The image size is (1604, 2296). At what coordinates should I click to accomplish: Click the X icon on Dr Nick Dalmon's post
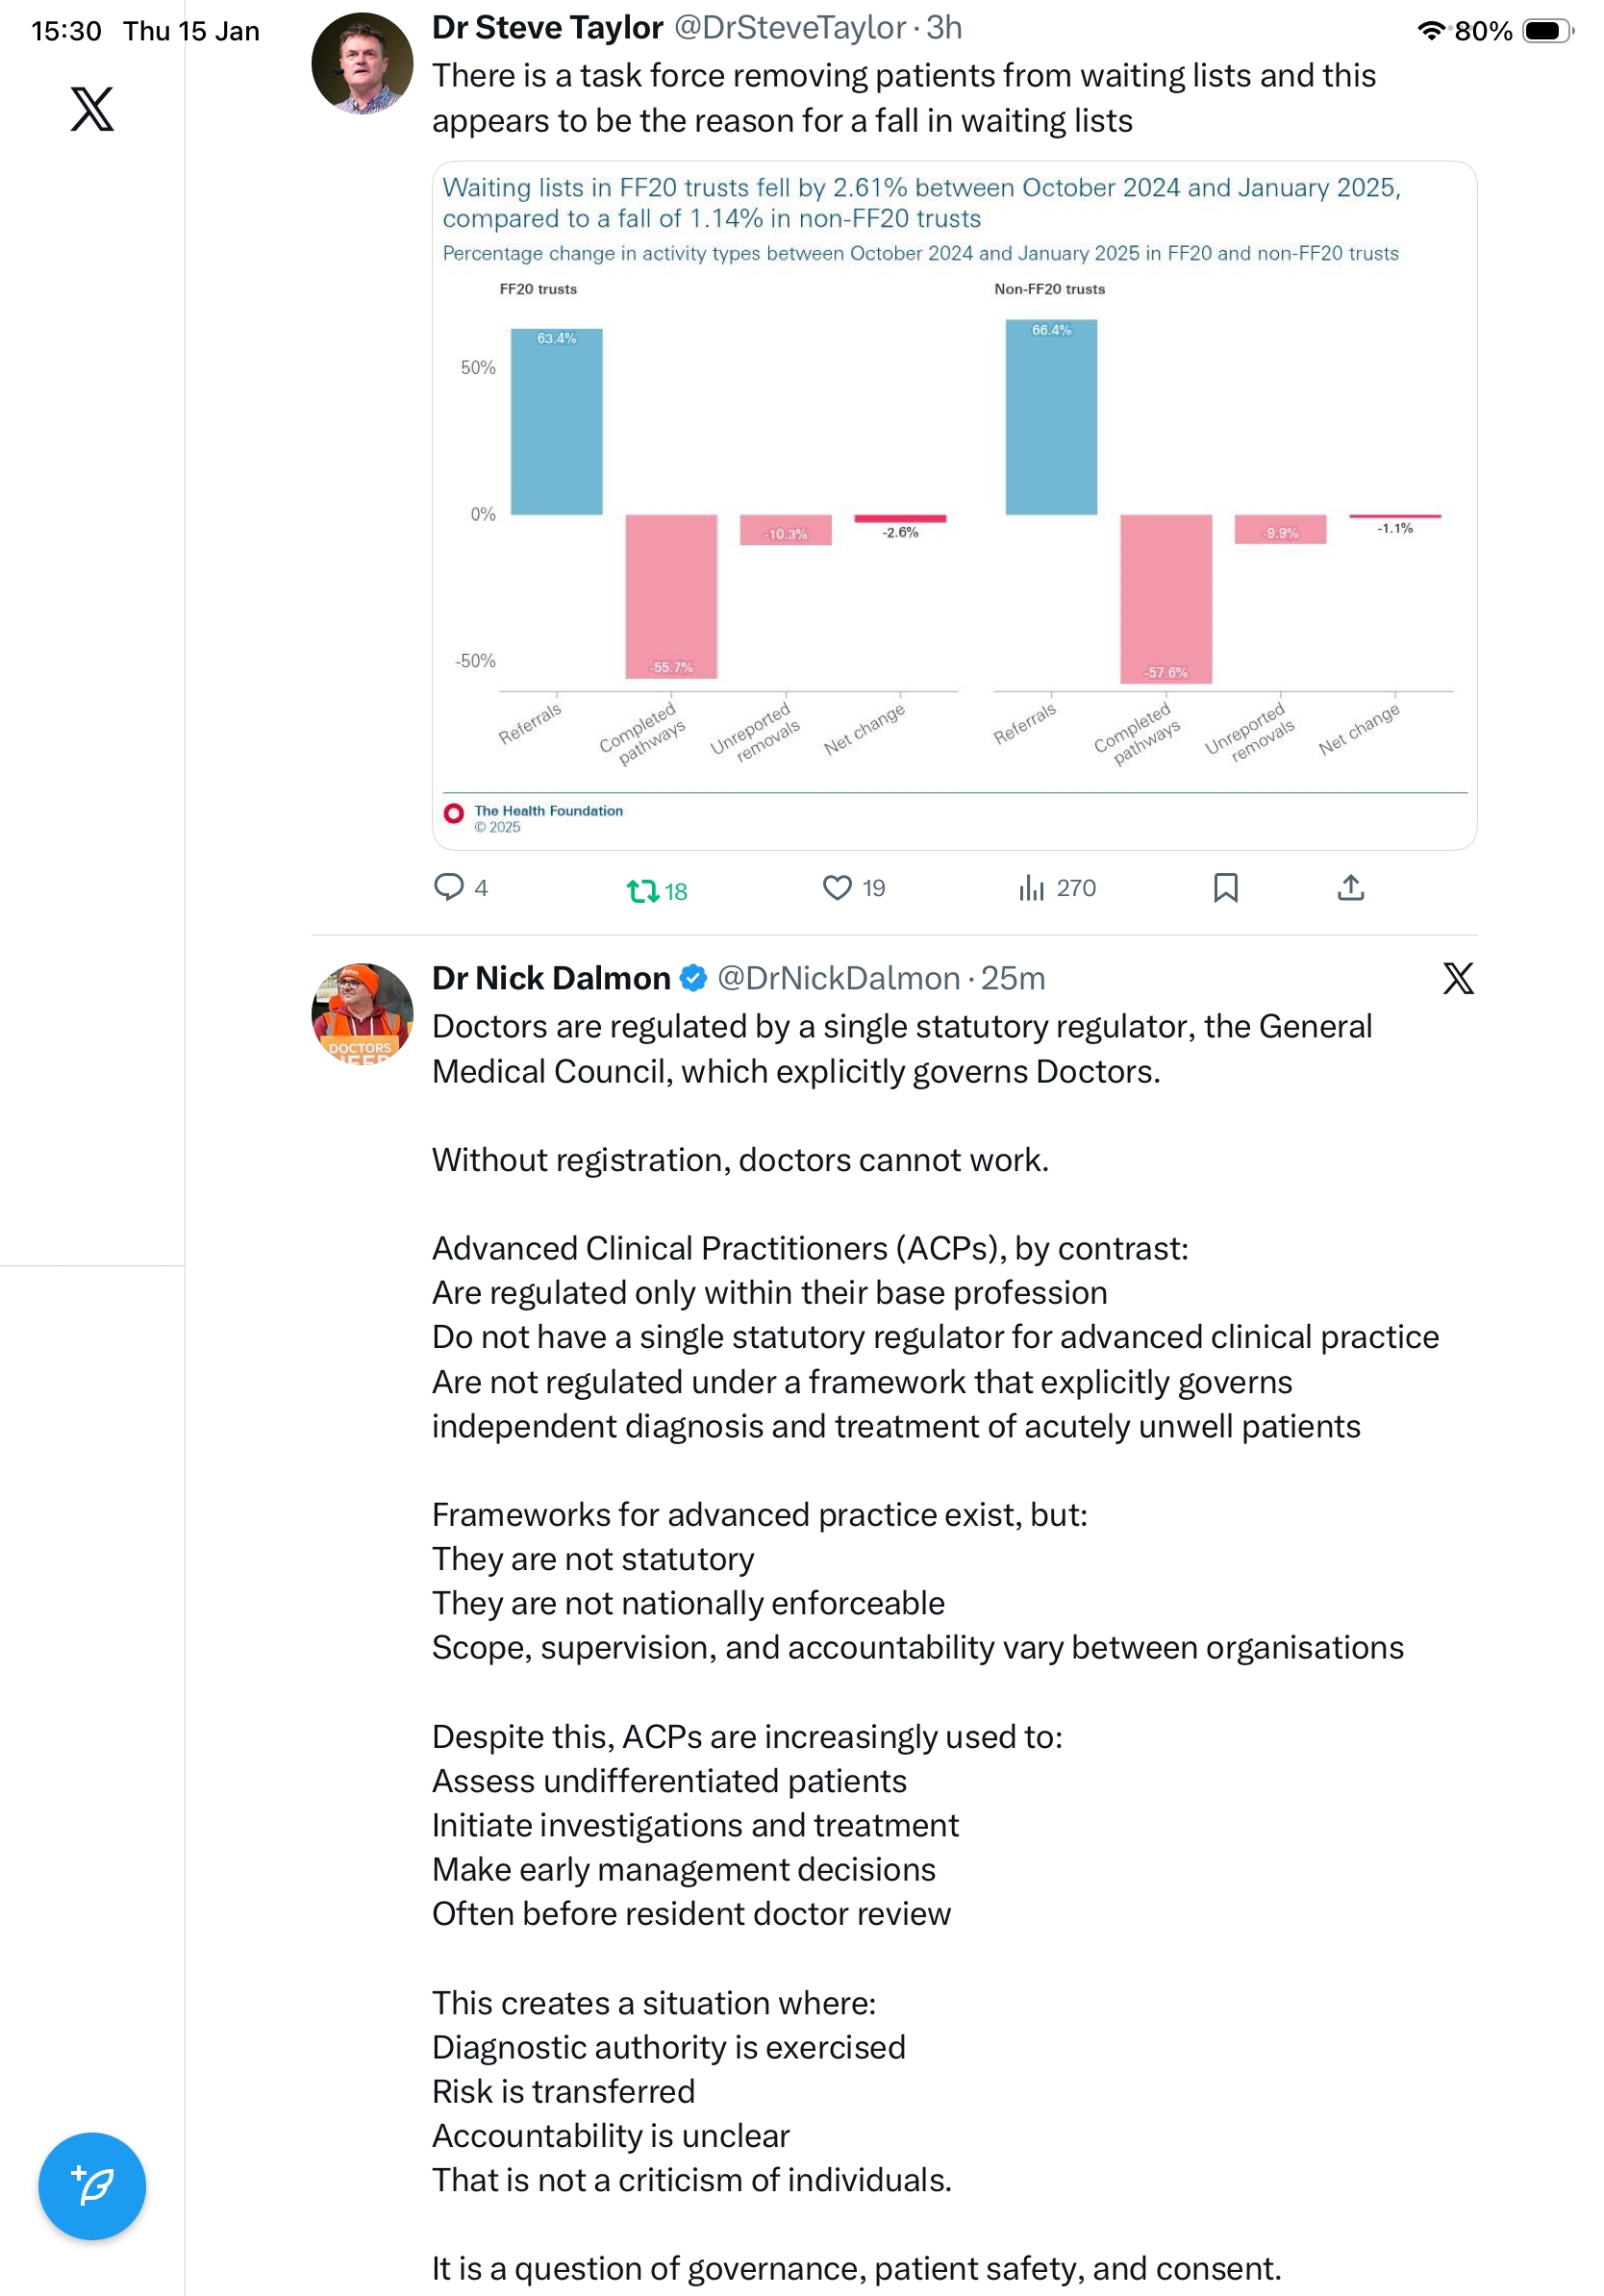tap(1457, 978)
